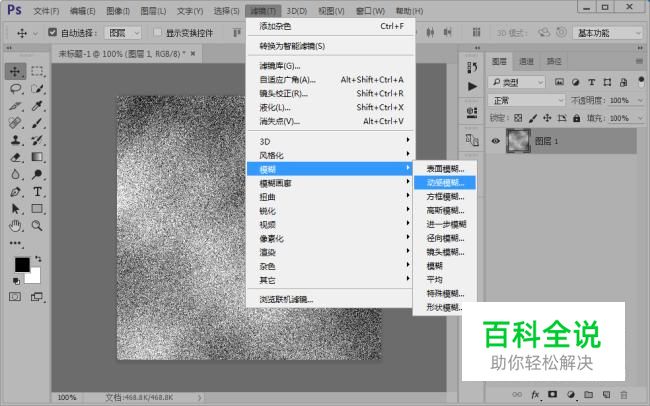Toggle lock all padlock icon
This screenshot has height=406, width=650.
pyautogui.click(x=576, y=118)
